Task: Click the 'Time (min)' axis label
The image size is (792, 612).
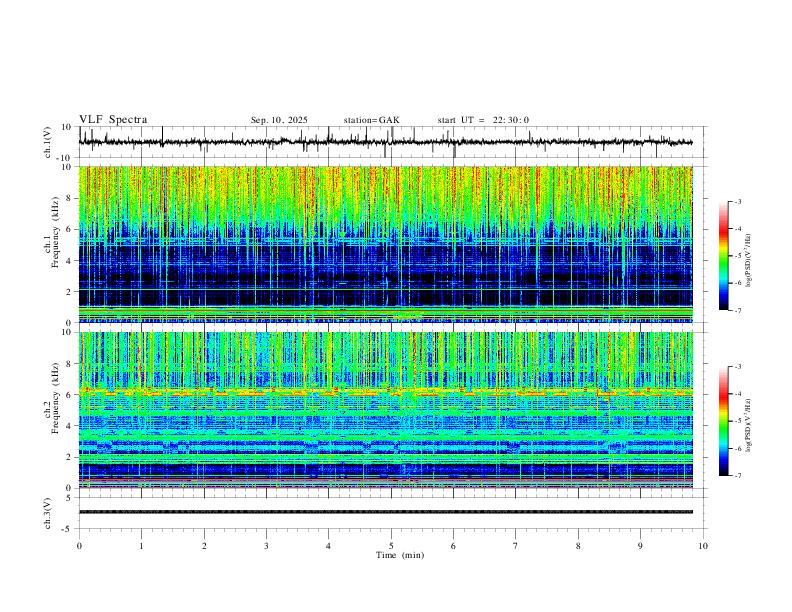Action: pyautogui.click(x=400, y=555)
